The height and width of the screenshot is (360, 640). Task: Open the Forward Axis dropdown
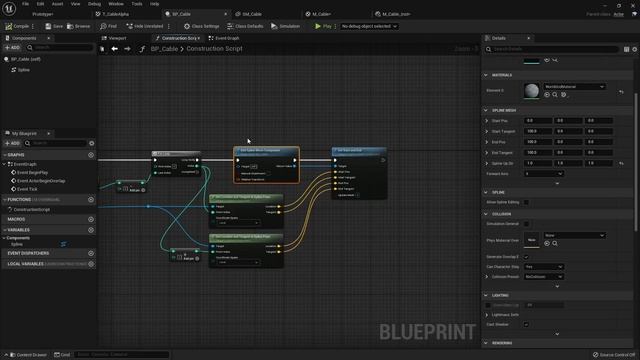(x=544, y=173)
